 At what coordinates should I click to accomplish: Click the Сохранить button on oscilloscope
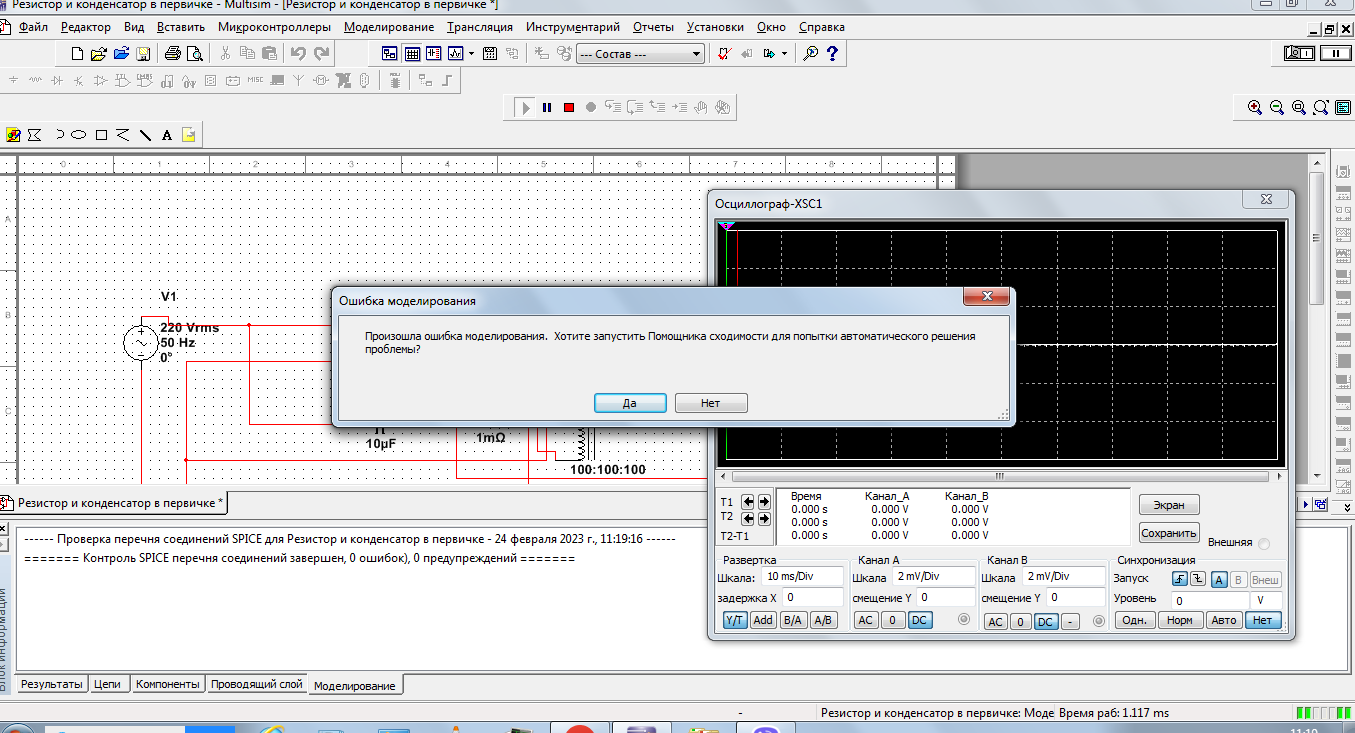1168,533
